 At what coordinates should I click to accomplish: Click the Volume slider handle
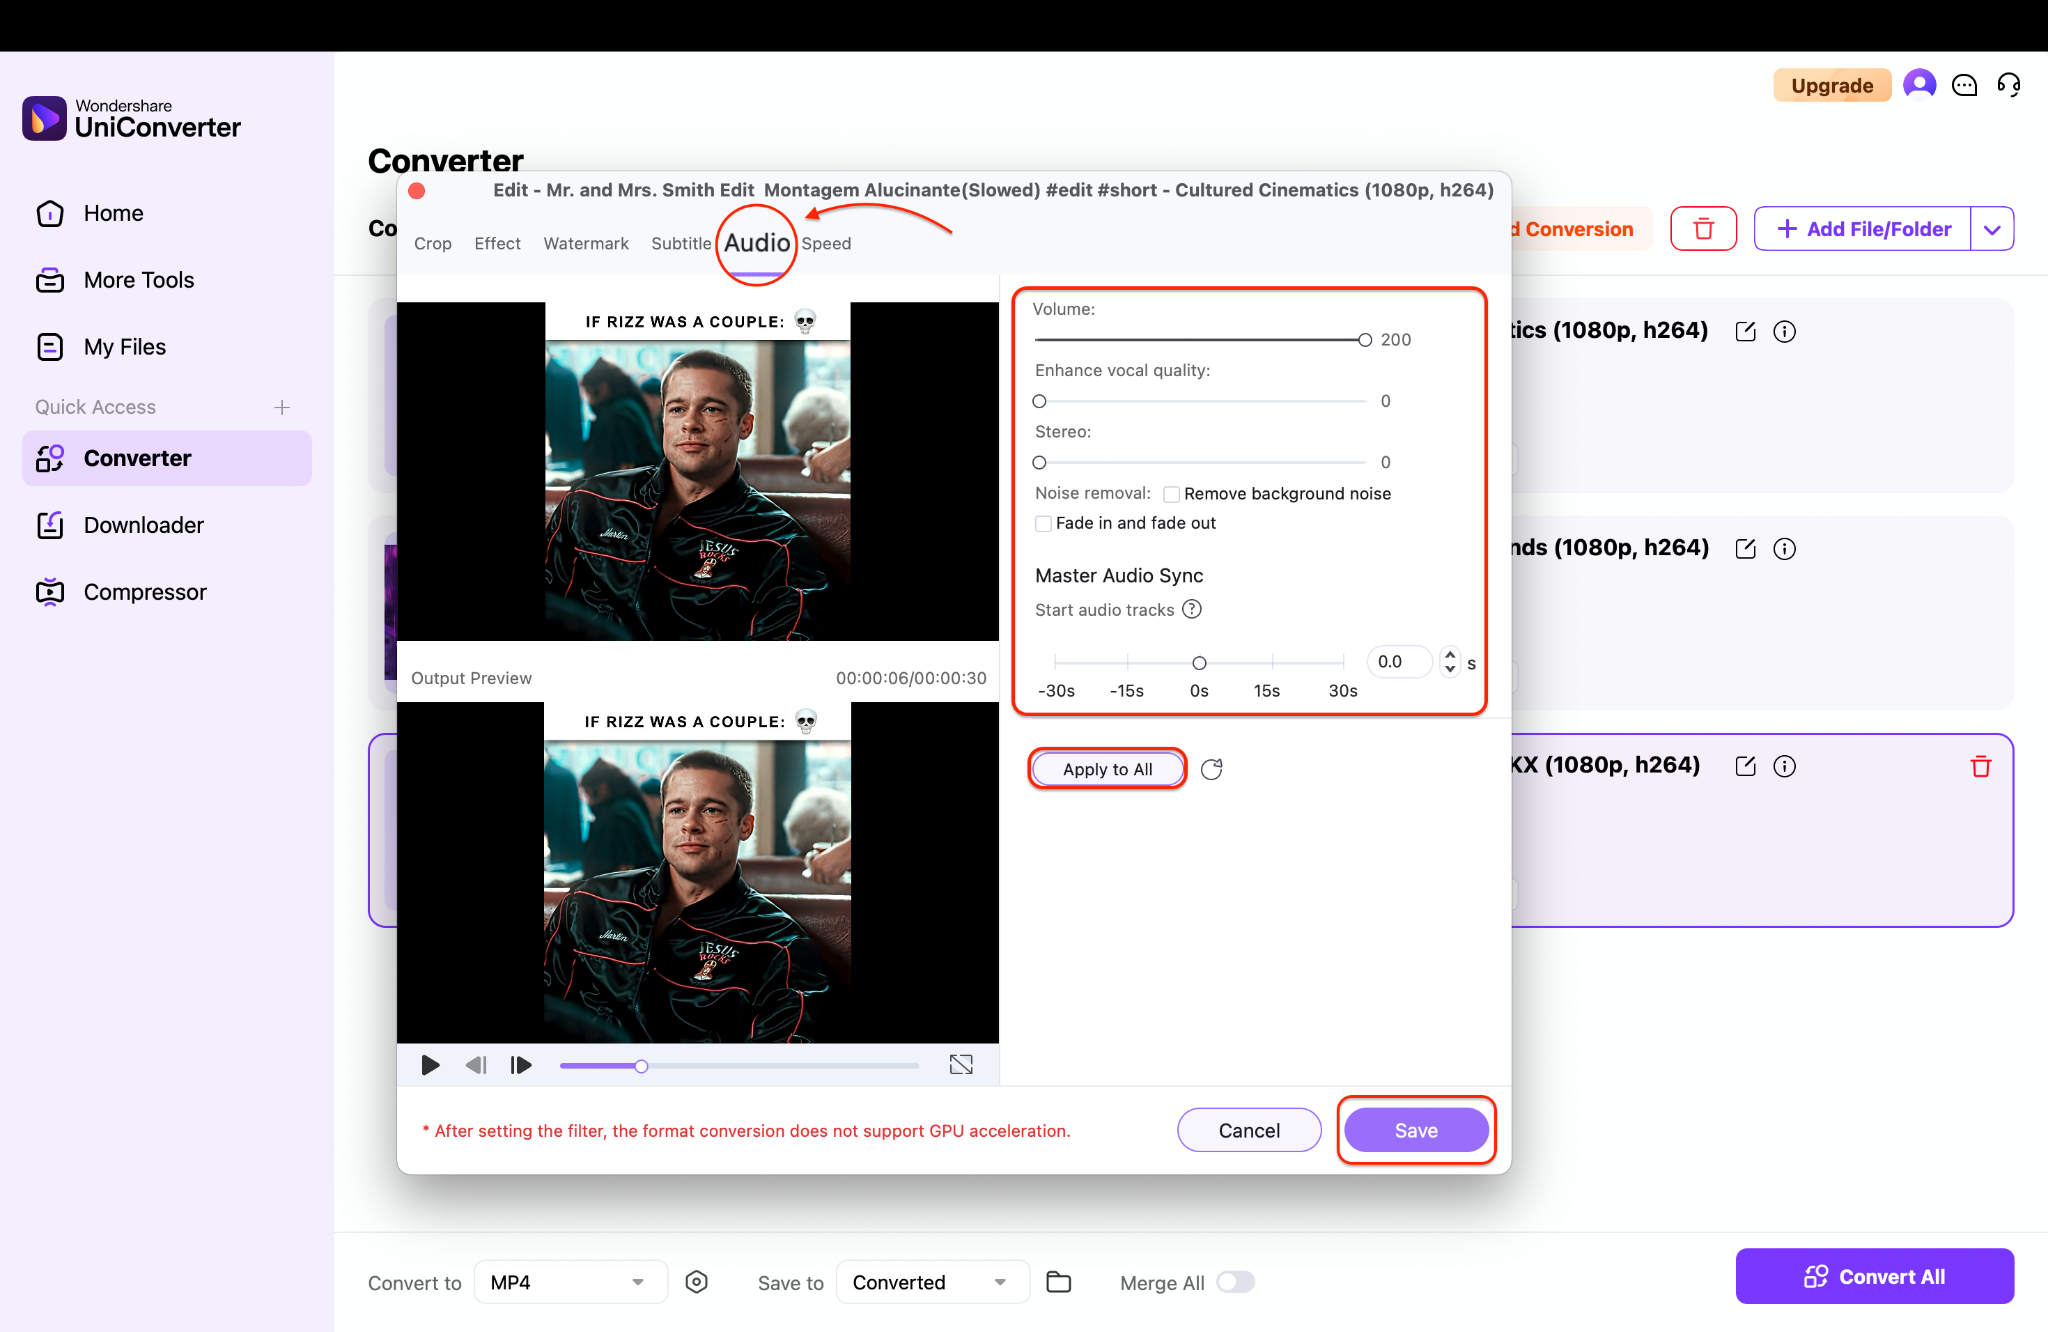click(x=1365, y=340)
